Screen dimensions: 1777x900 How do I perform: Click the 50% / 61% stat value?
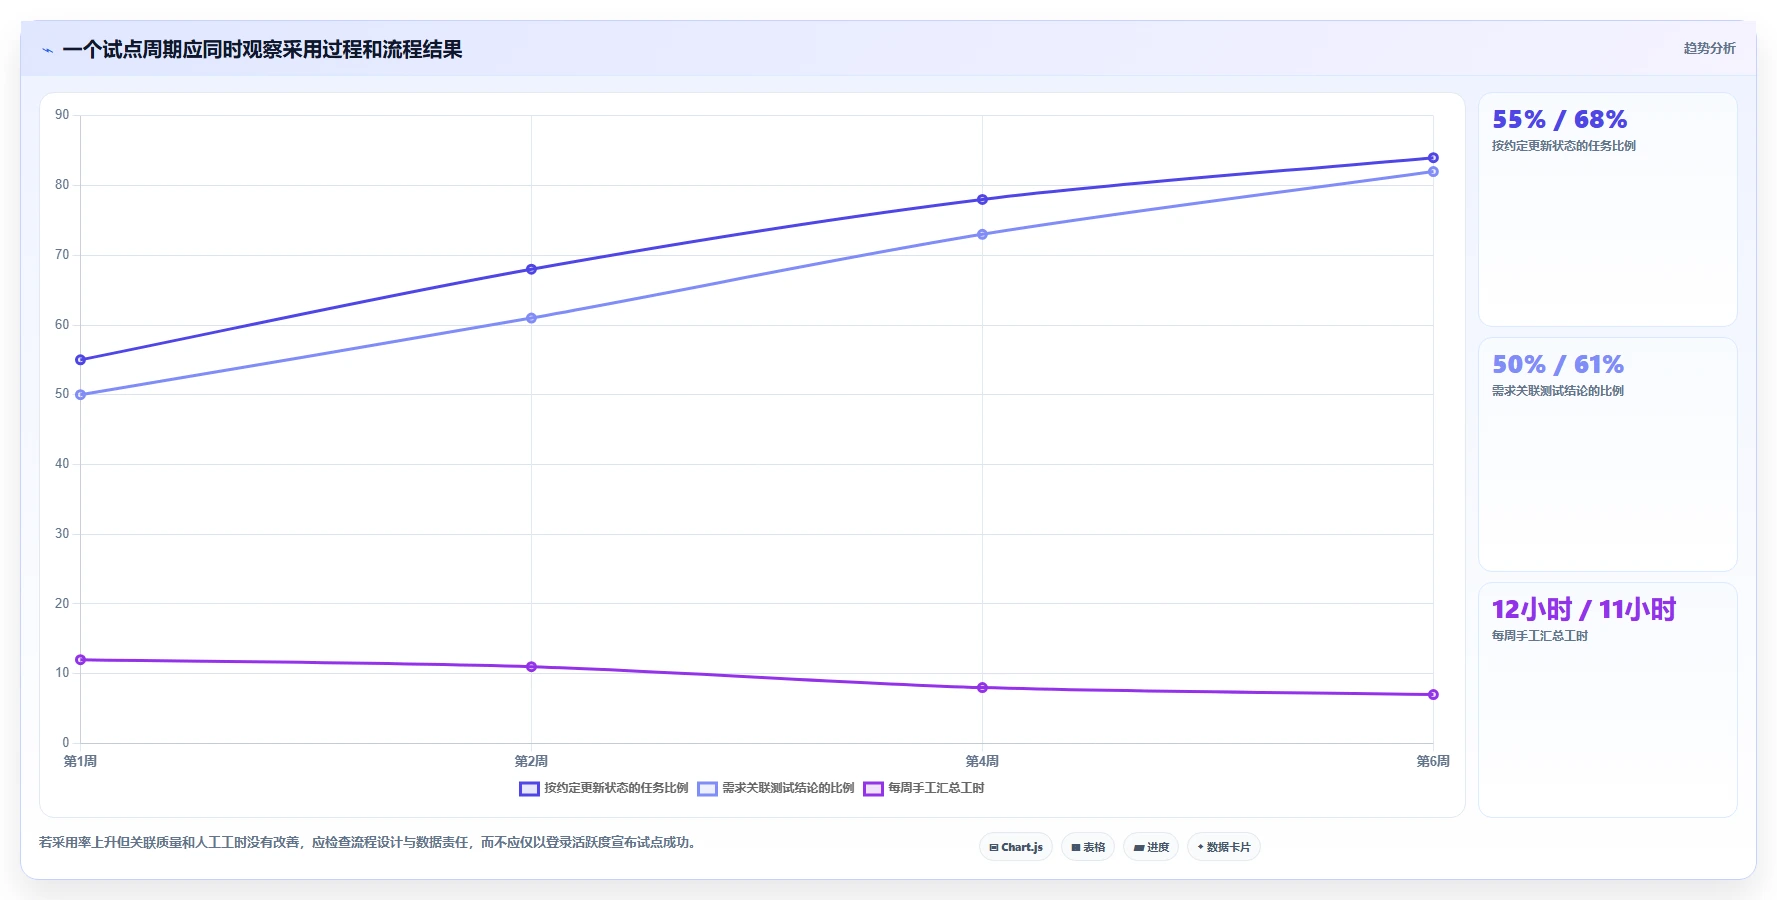(x=1558, y=365)
